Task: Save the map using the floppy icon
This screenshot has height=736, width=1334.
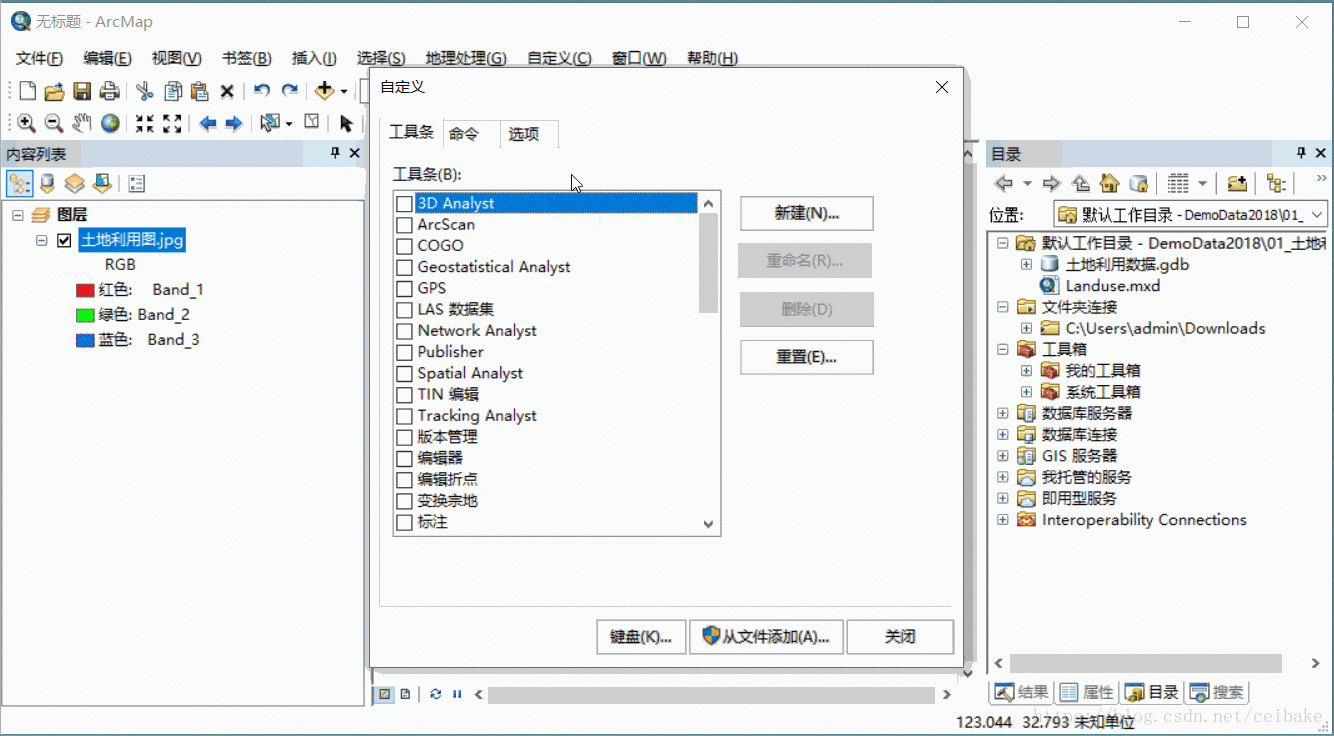Action: (82, 92)
